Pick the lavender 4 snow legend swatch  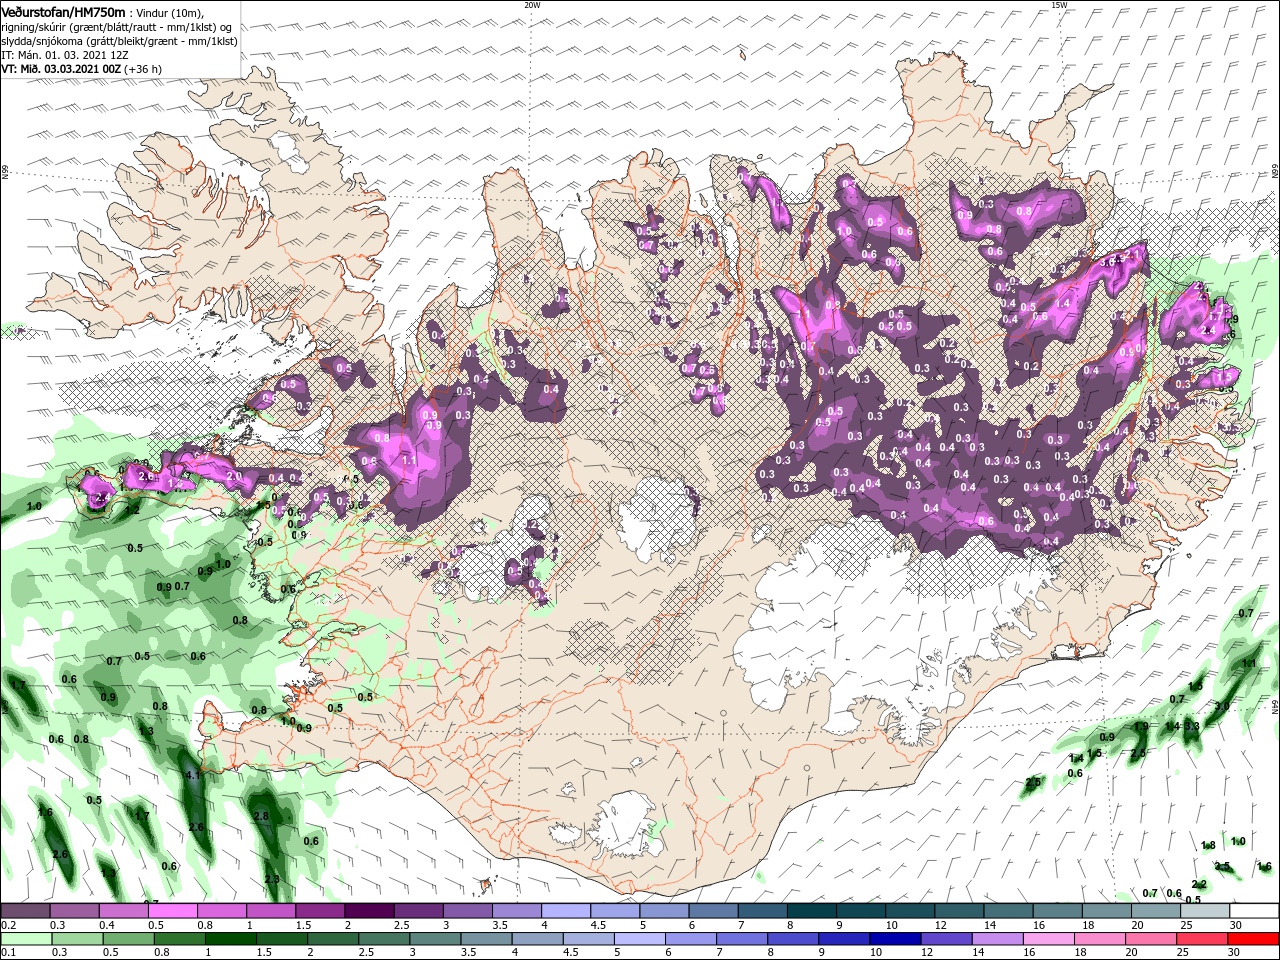click(566, 911)
